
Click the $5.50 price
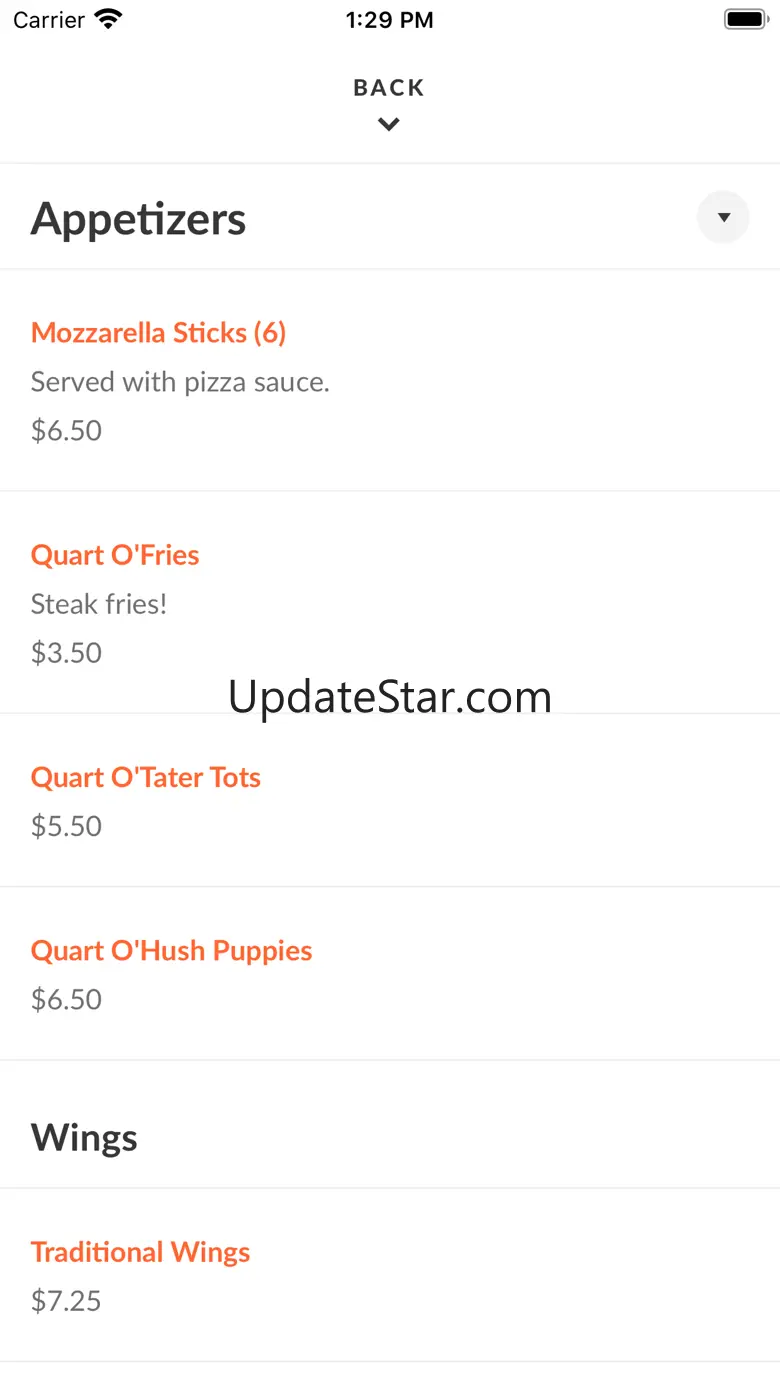(66, 826)
